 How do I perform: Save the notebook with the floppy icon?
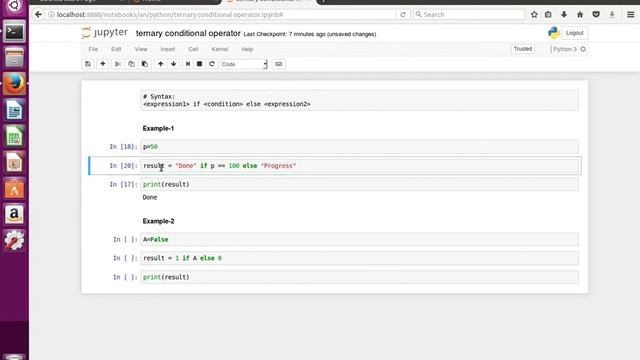click(x=88, y=64)
